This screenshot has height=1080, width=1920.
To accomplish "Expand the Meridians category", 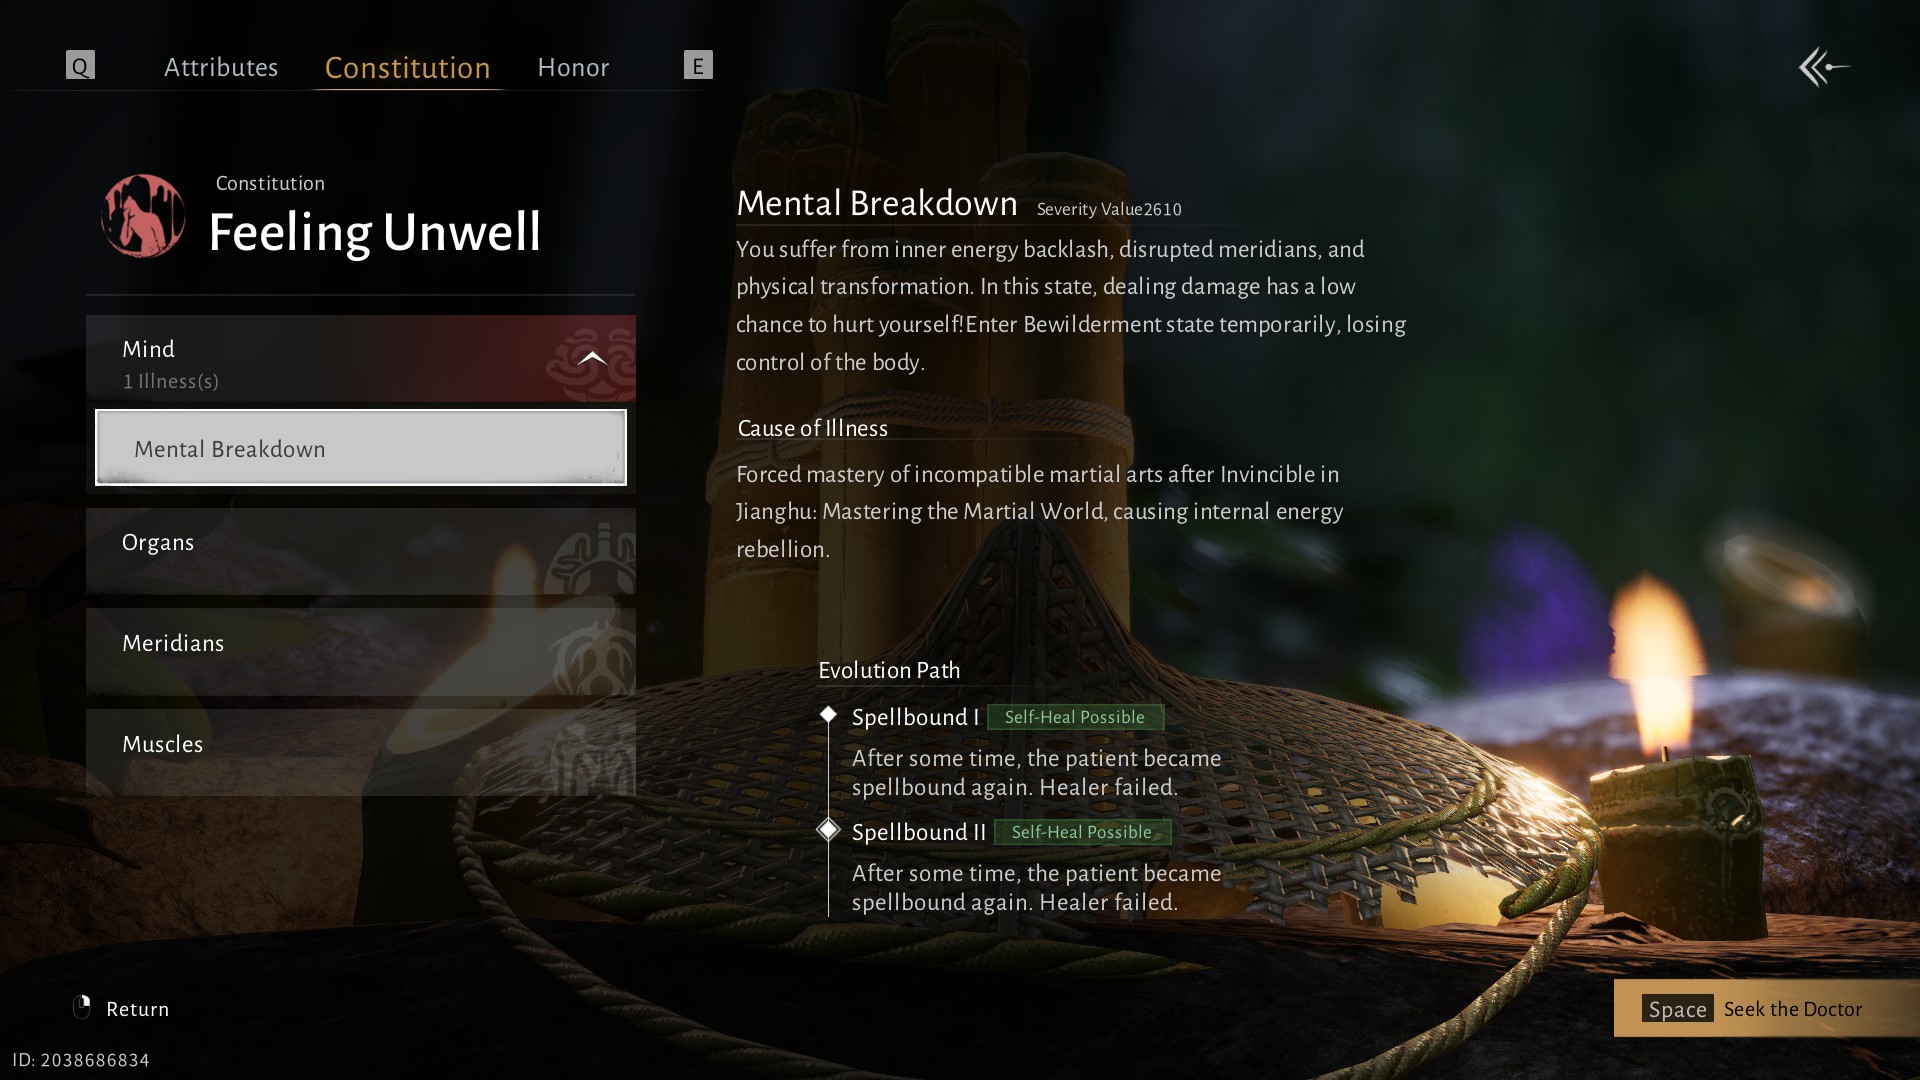I will click(x=361, y=652).
